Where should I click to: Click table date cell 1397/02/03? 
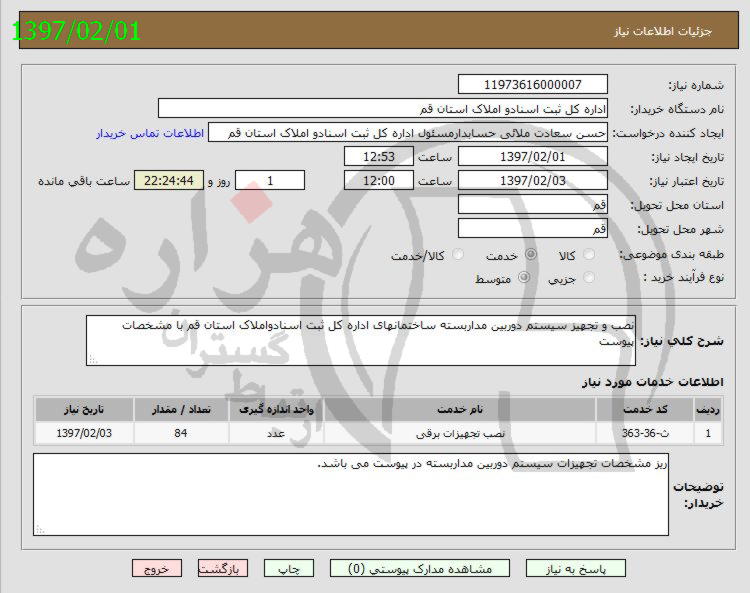click(84, 433)
